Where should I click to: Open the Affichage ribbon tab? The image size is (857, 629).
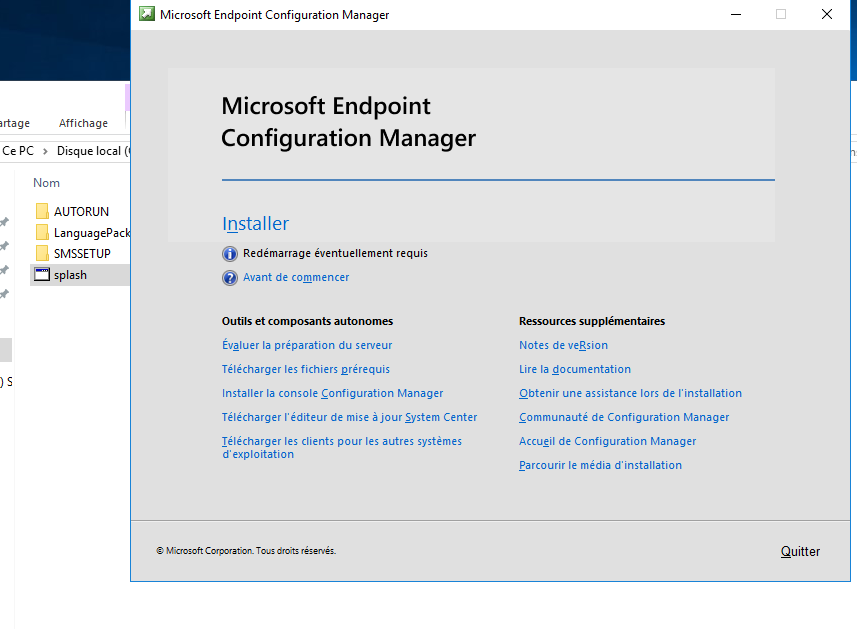point(83,124)
